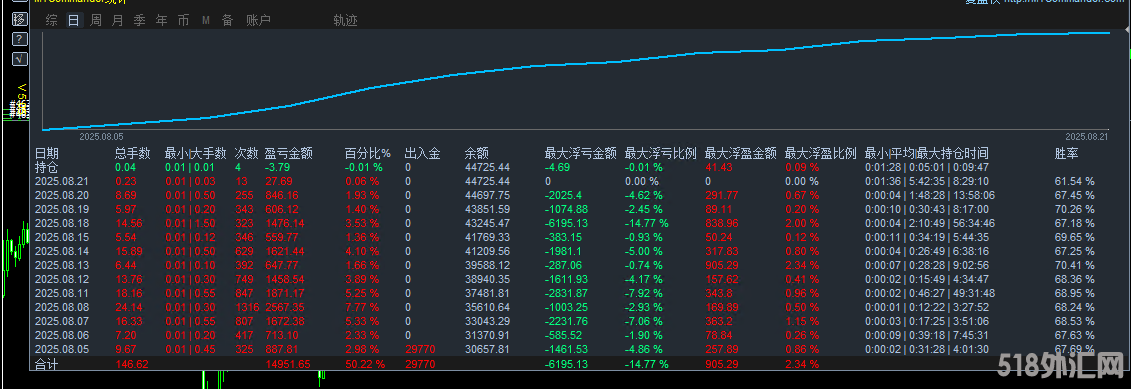Click the 70.41 % win rate cell
This screenshot has height=389, width=1131.
pyautogui.click(x=1074, y=265)
